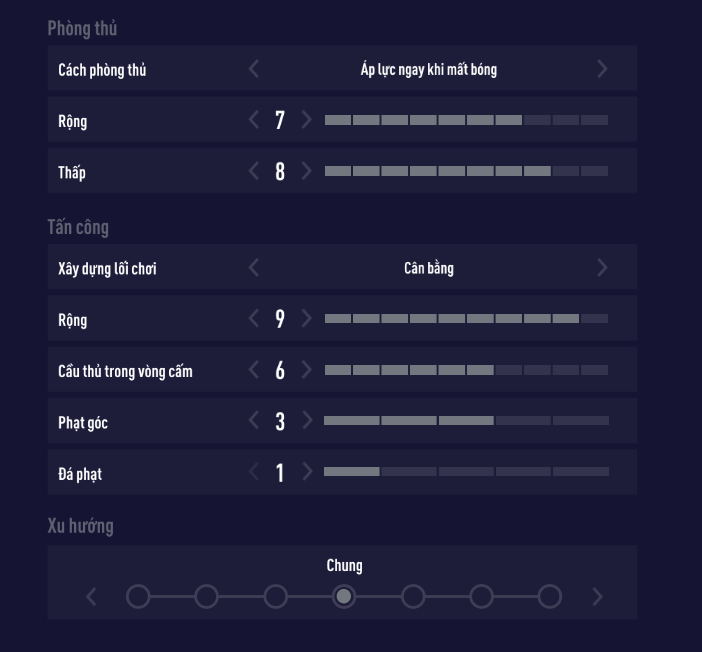Select the selected Chung radio circle
Screen dimensions: 702x652
[x=343, y=597]
